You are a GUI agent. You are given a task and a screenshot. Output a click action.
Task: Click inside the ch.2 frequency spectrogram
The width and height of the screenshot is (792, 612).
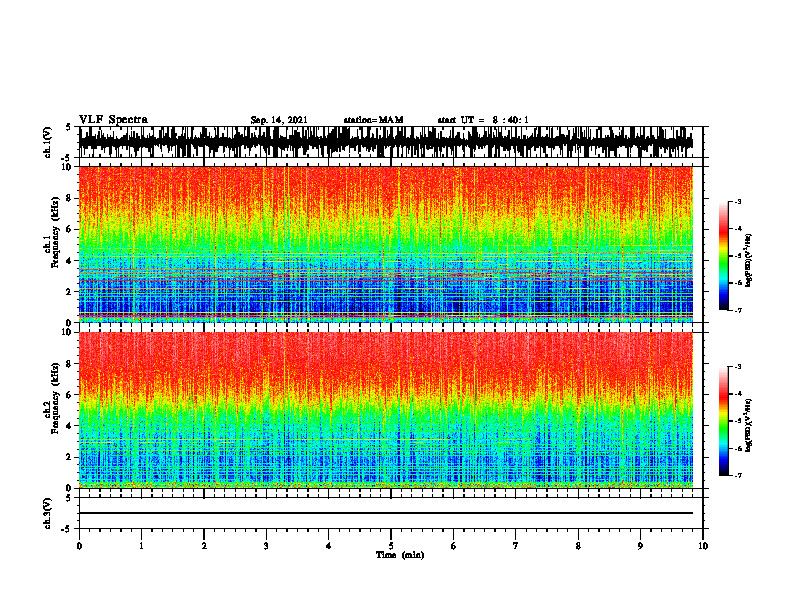click(x=386, y=410)
